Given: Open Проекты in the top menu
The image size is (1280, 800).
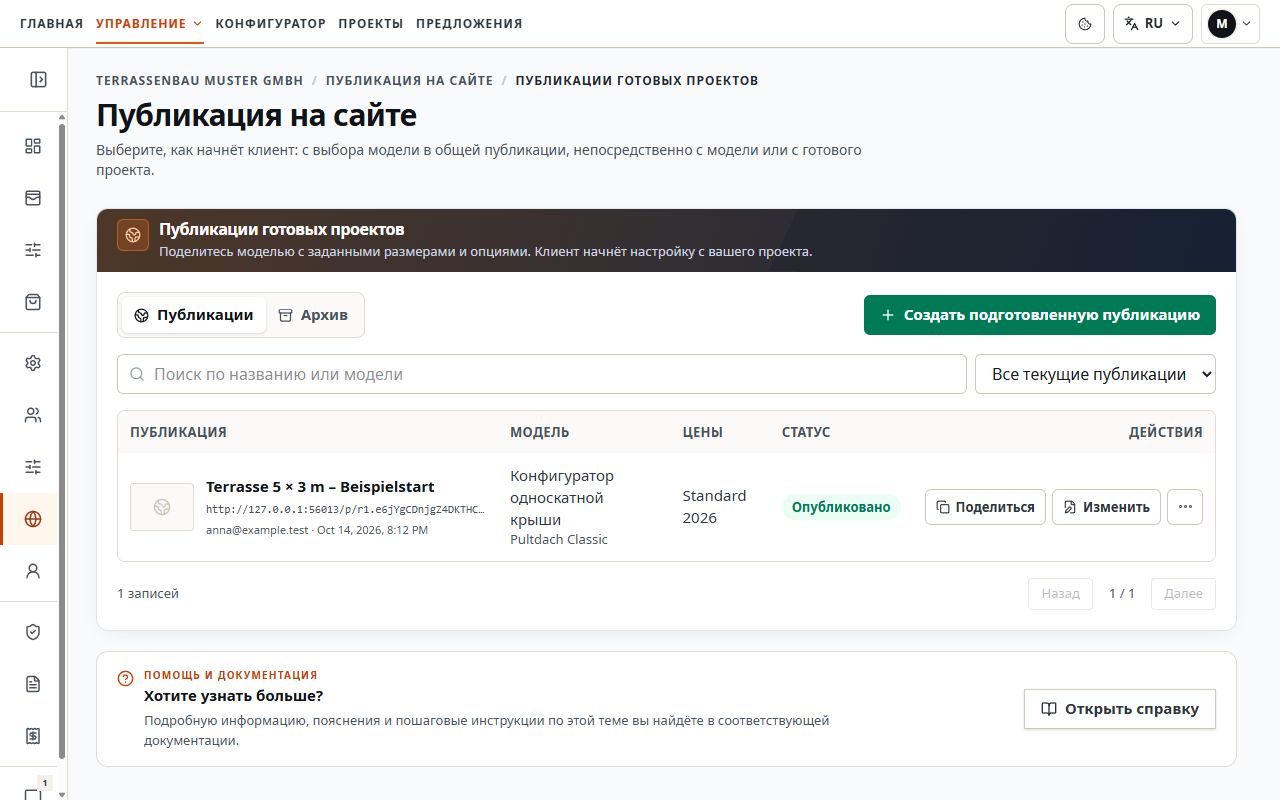Looking at the screenshot, I should pos(371,23).
